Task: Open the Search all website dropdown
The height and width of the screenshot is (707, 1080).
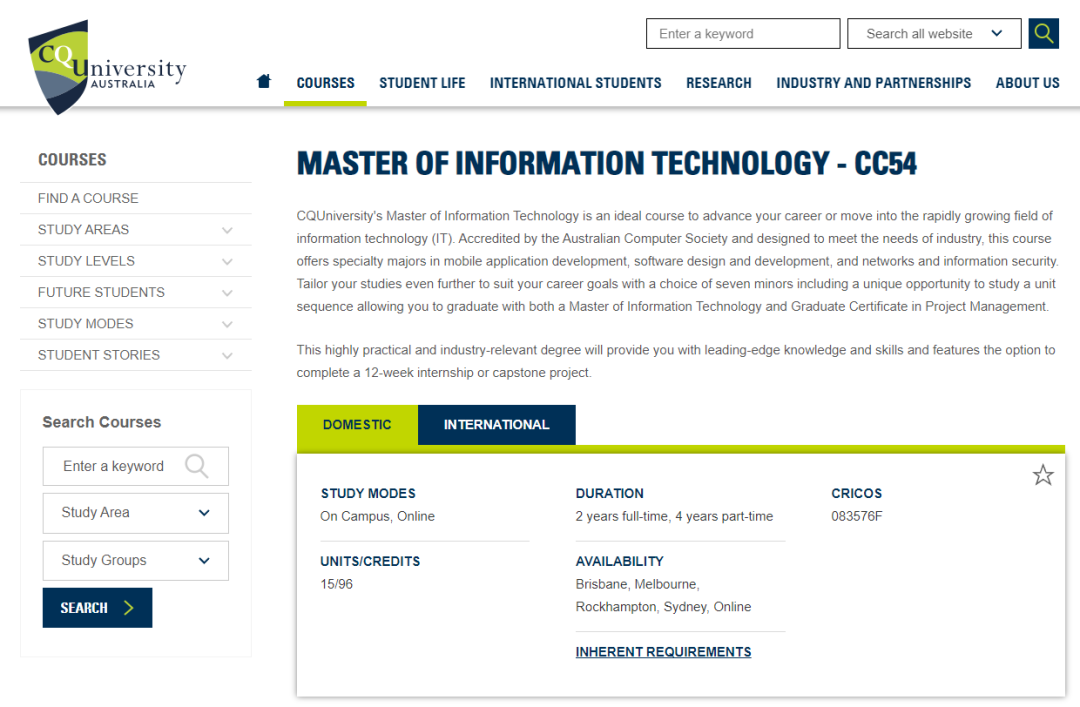Action: click(x=934, y=34)
